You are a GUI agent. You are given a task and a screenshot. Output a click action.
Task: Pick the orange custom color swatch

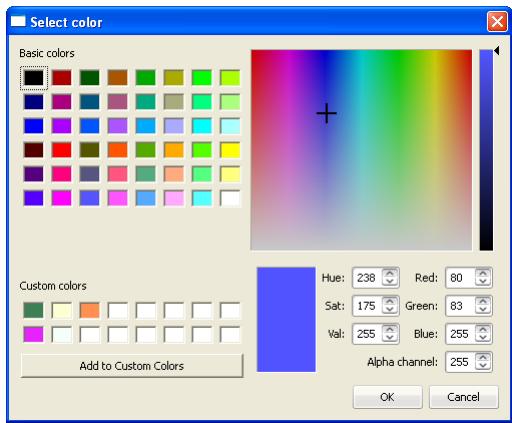pyautogui.click(x=90, y=310)
